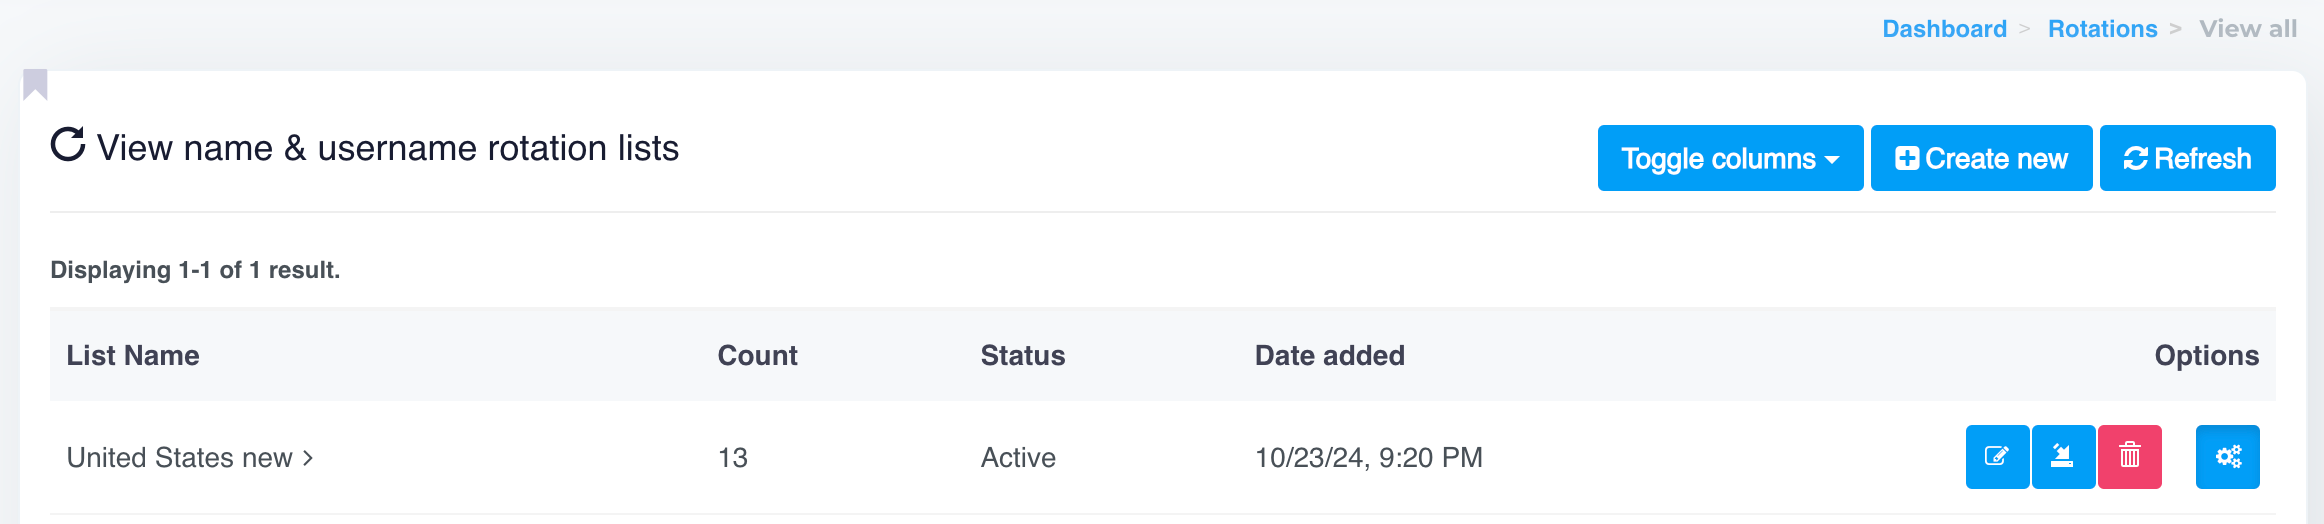Expand the Toggle columns dropdown

point(1730,158)
